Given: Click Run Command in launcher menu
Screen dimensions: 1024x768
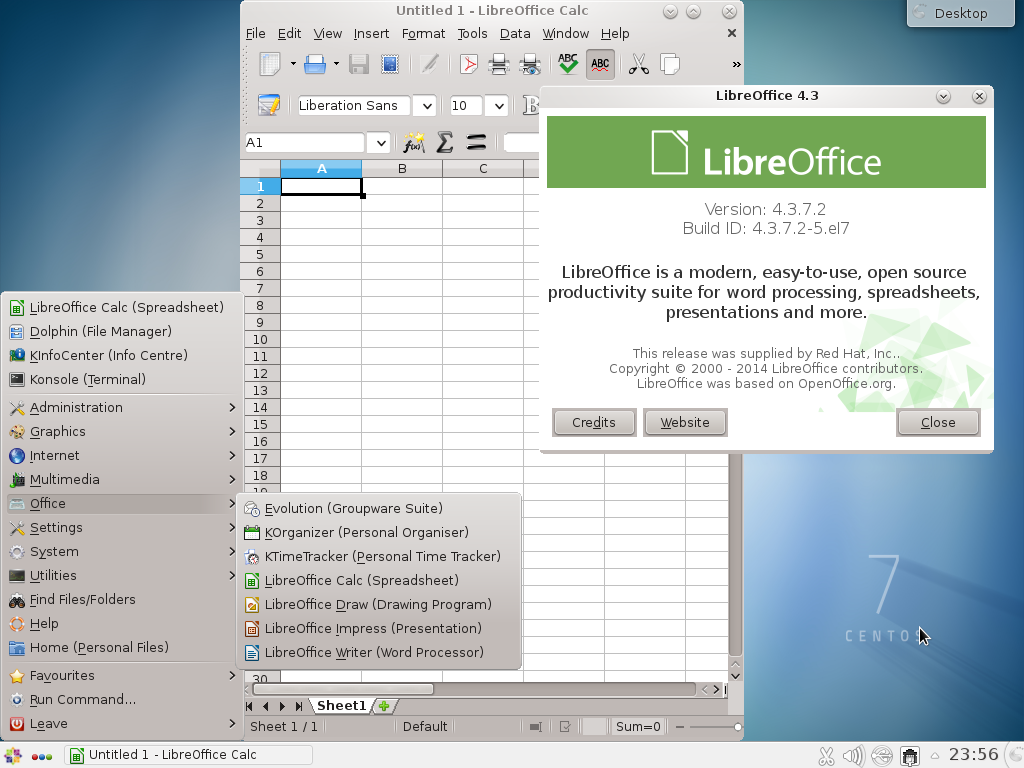Looking at the screenshot, I should [x=123, y=700].
